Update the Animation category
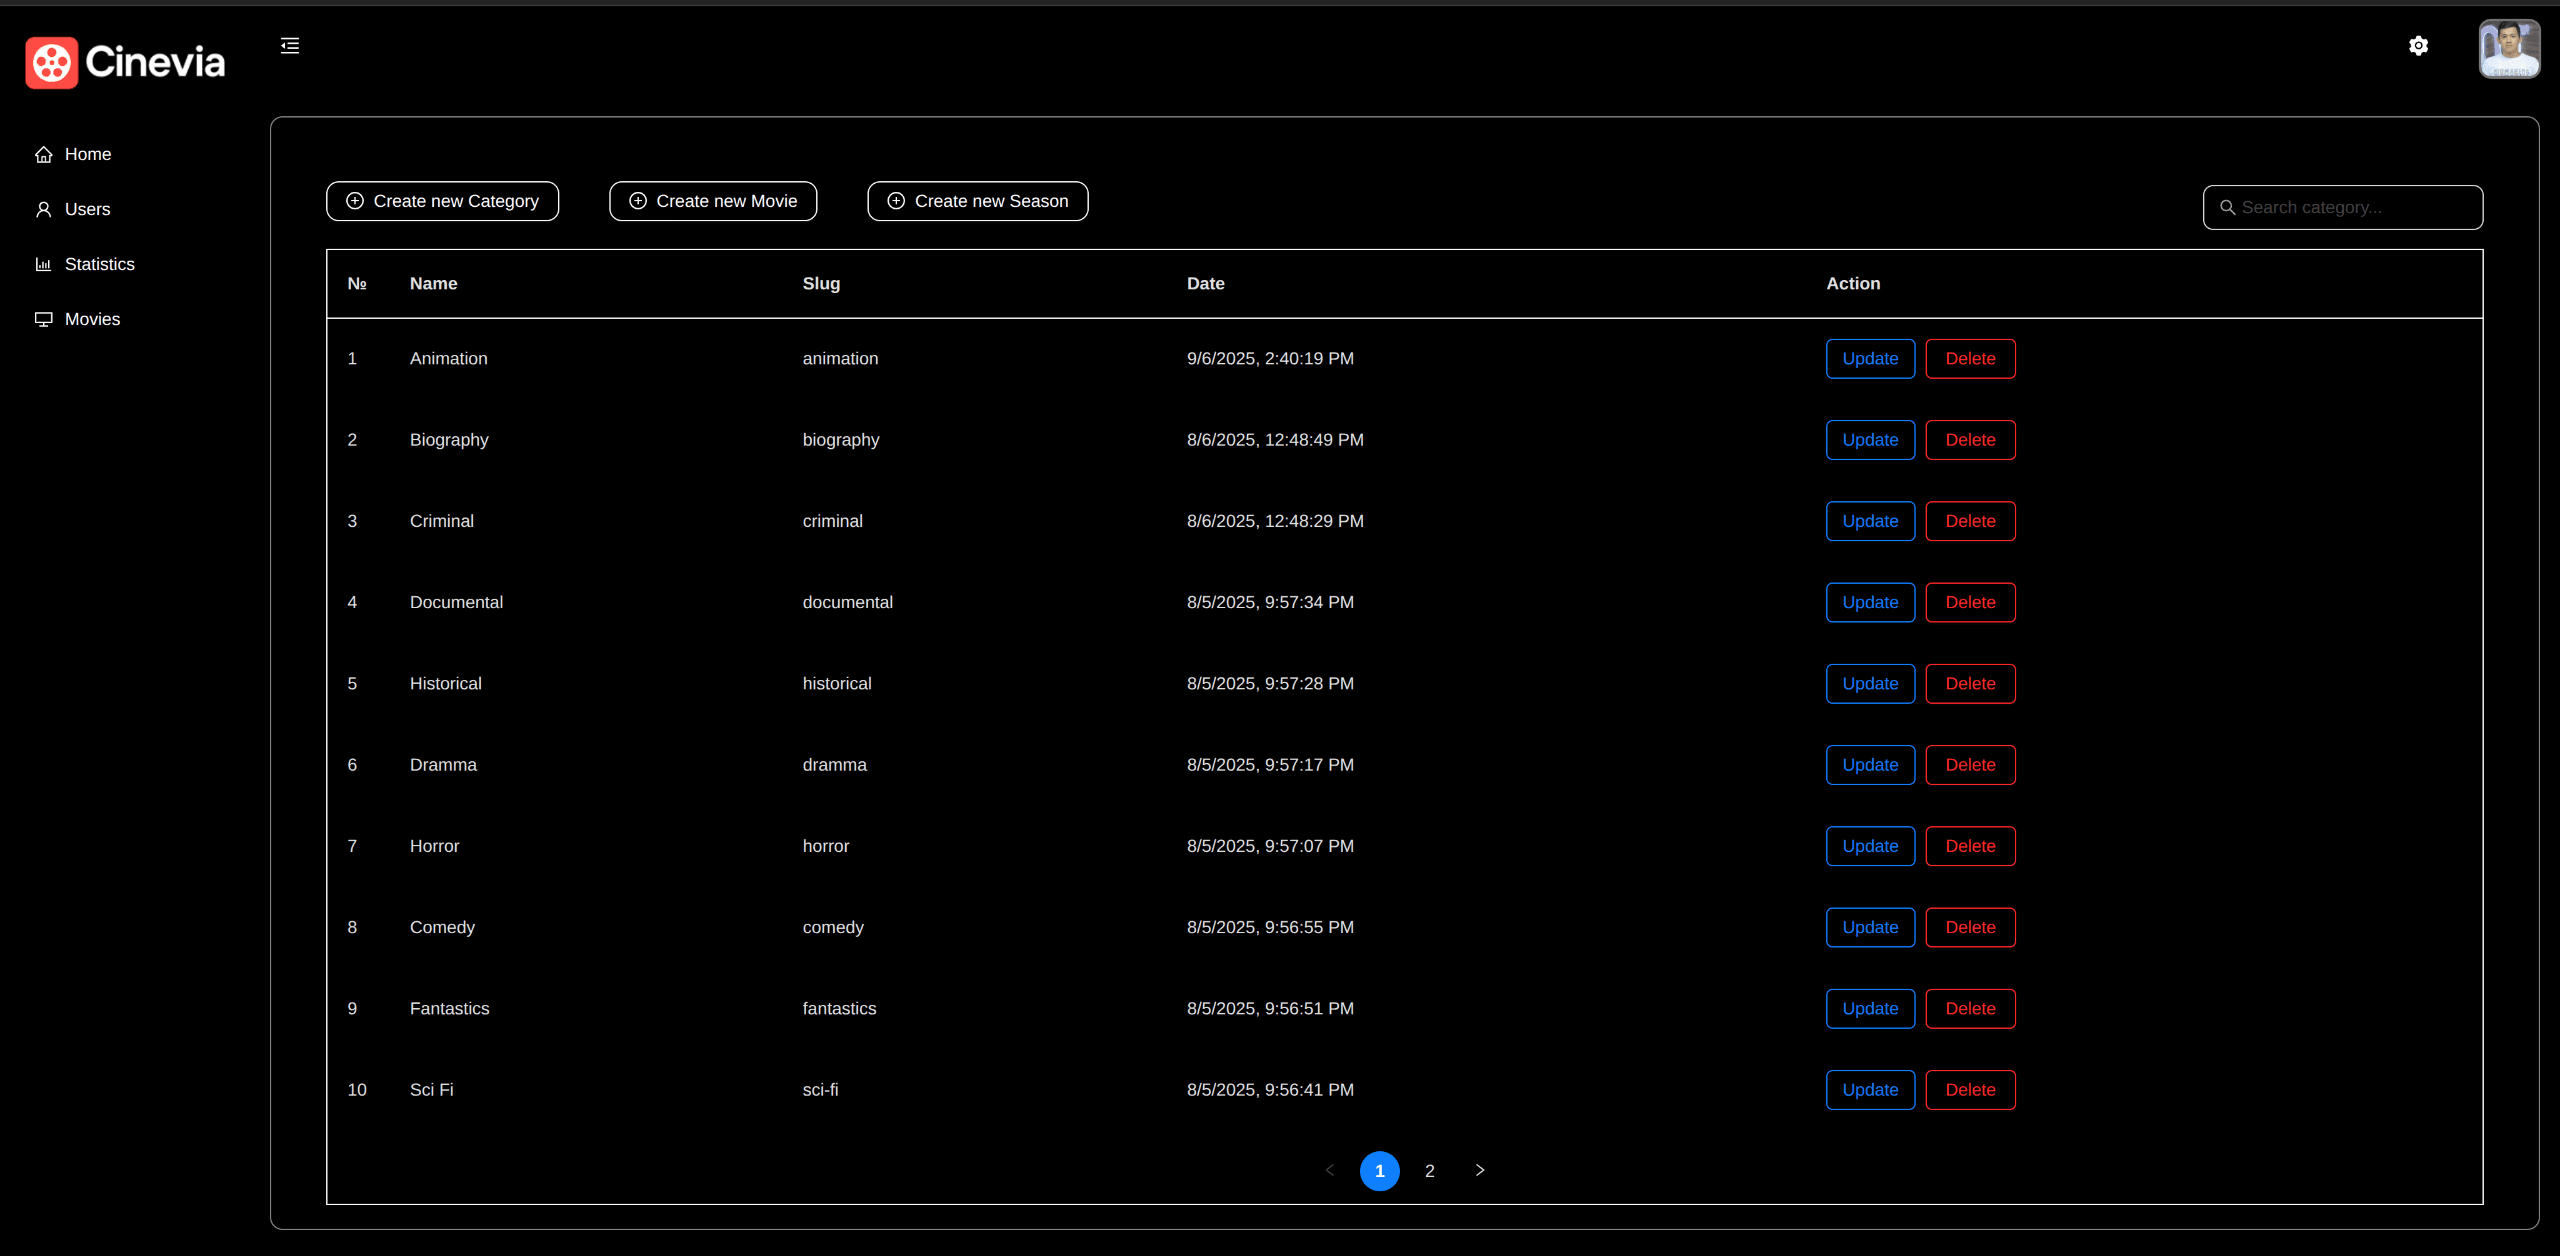Screen dimensions: 2560x1256 pyautogui.click(x=1869, y=358)
